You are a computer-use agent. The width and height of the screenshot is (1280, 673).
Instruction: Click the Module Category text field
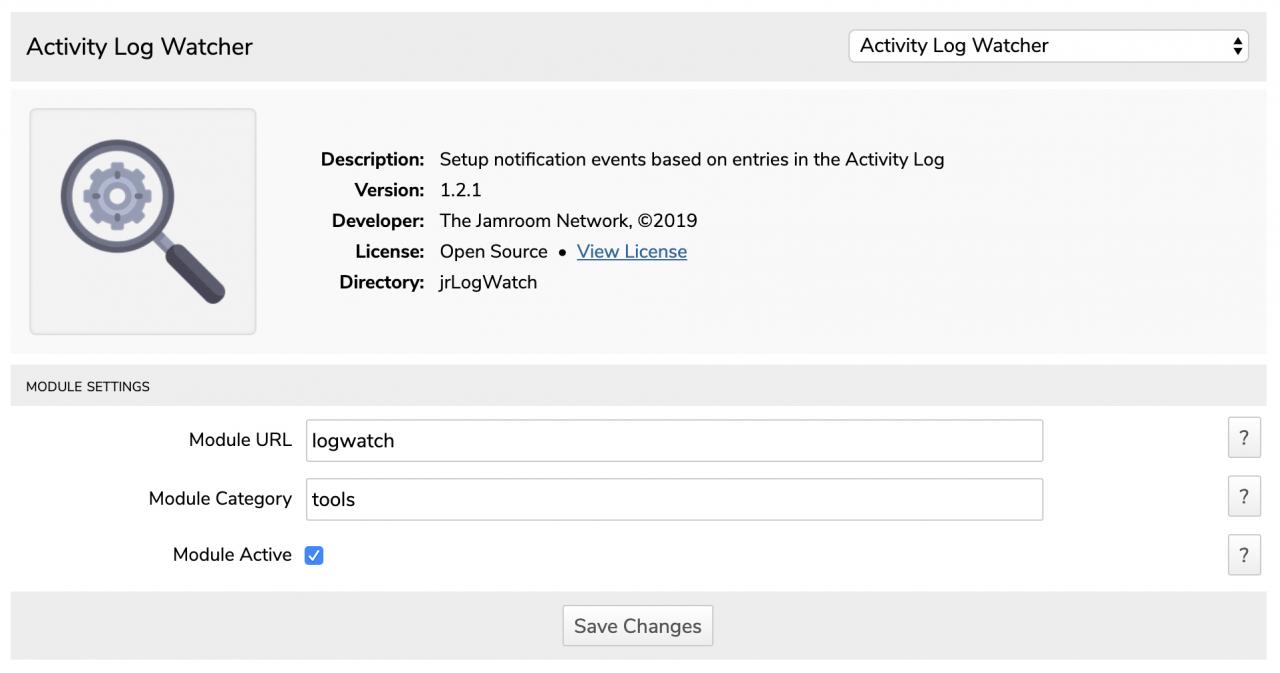tap(673, 500)
